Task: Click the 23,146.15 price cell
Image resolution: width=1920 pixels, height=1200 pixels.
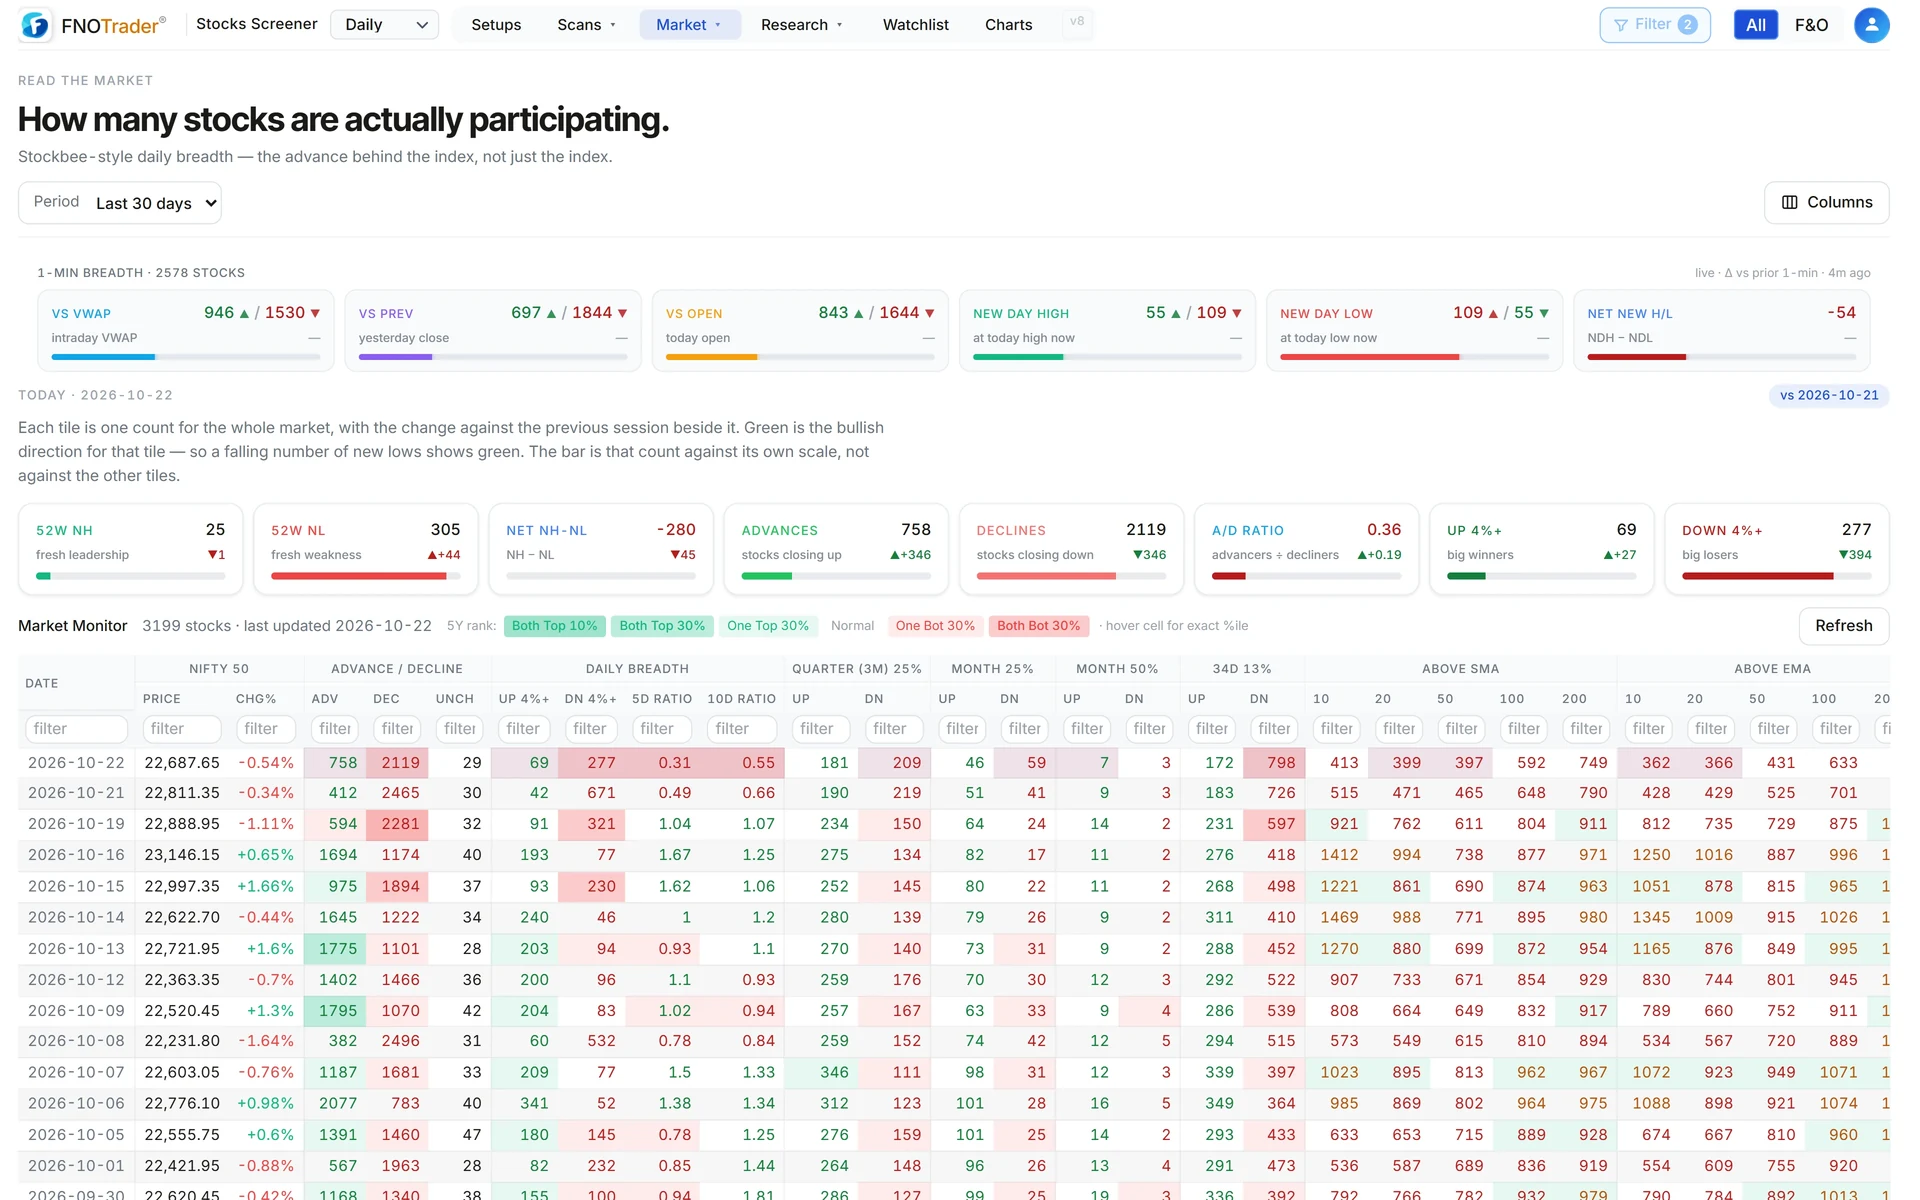Action: pyautogui.click(x=182, y=855)
